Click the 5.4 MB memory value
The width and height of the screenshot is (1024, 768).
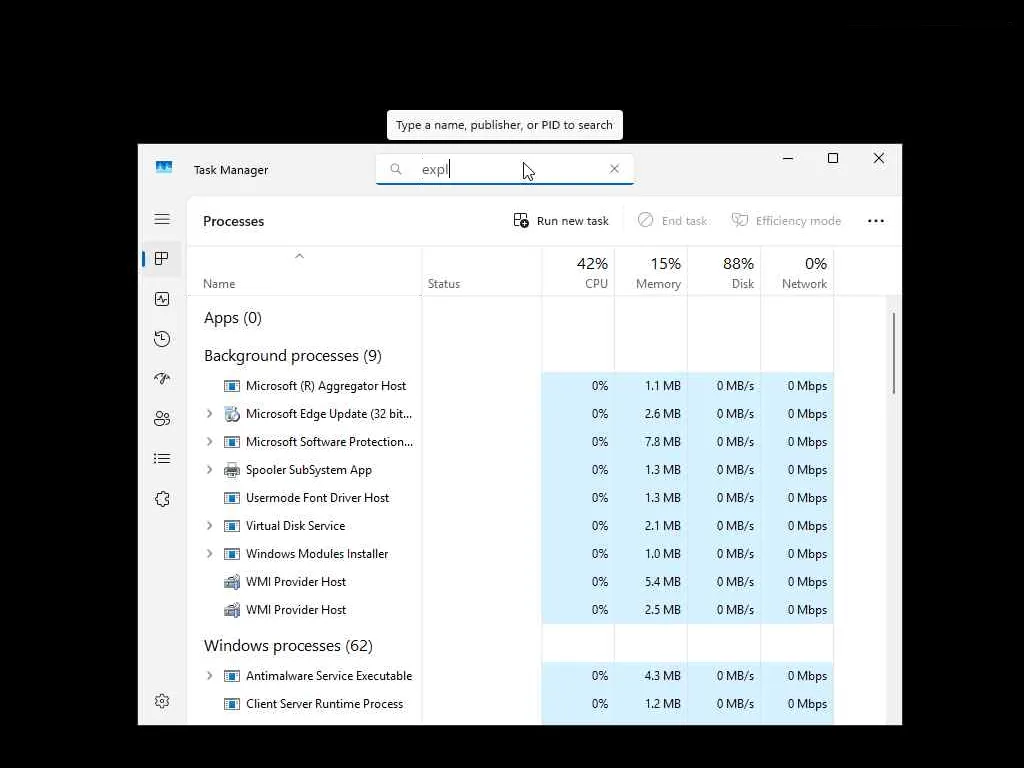(x=662, y=582)
